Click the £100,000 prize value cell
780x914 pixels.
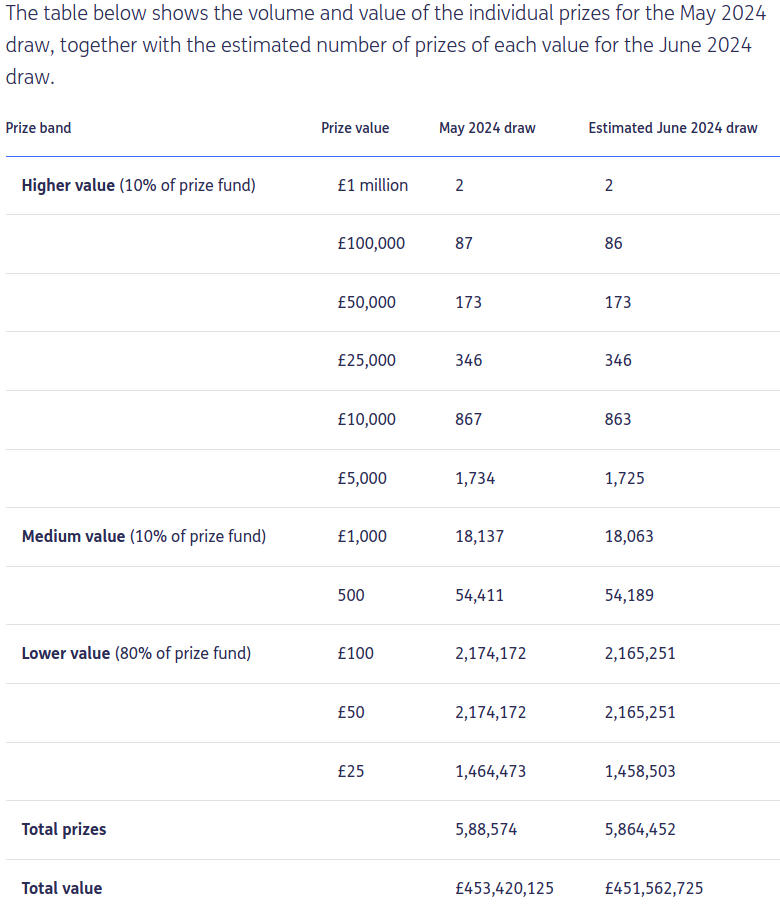[x=371, y=244]
